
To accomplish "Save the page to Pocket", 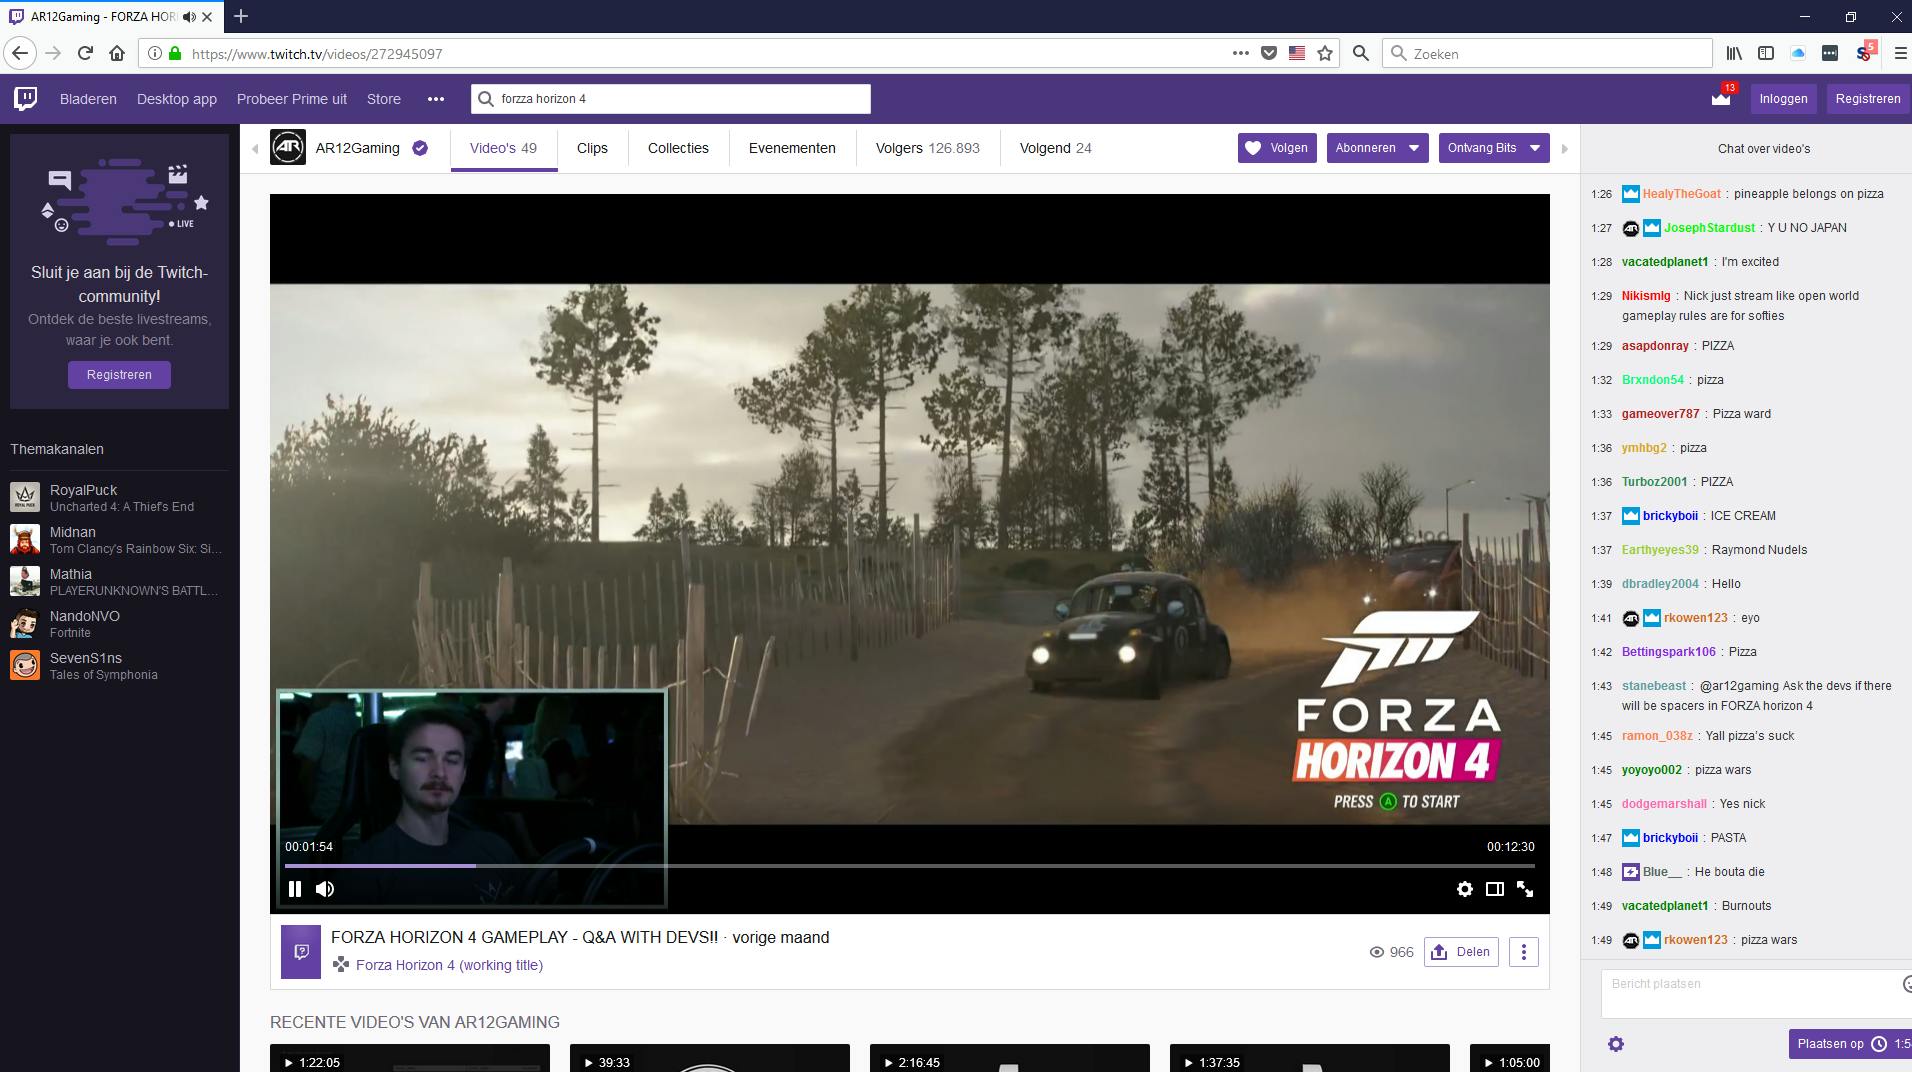I will (x=1269, y=53).
